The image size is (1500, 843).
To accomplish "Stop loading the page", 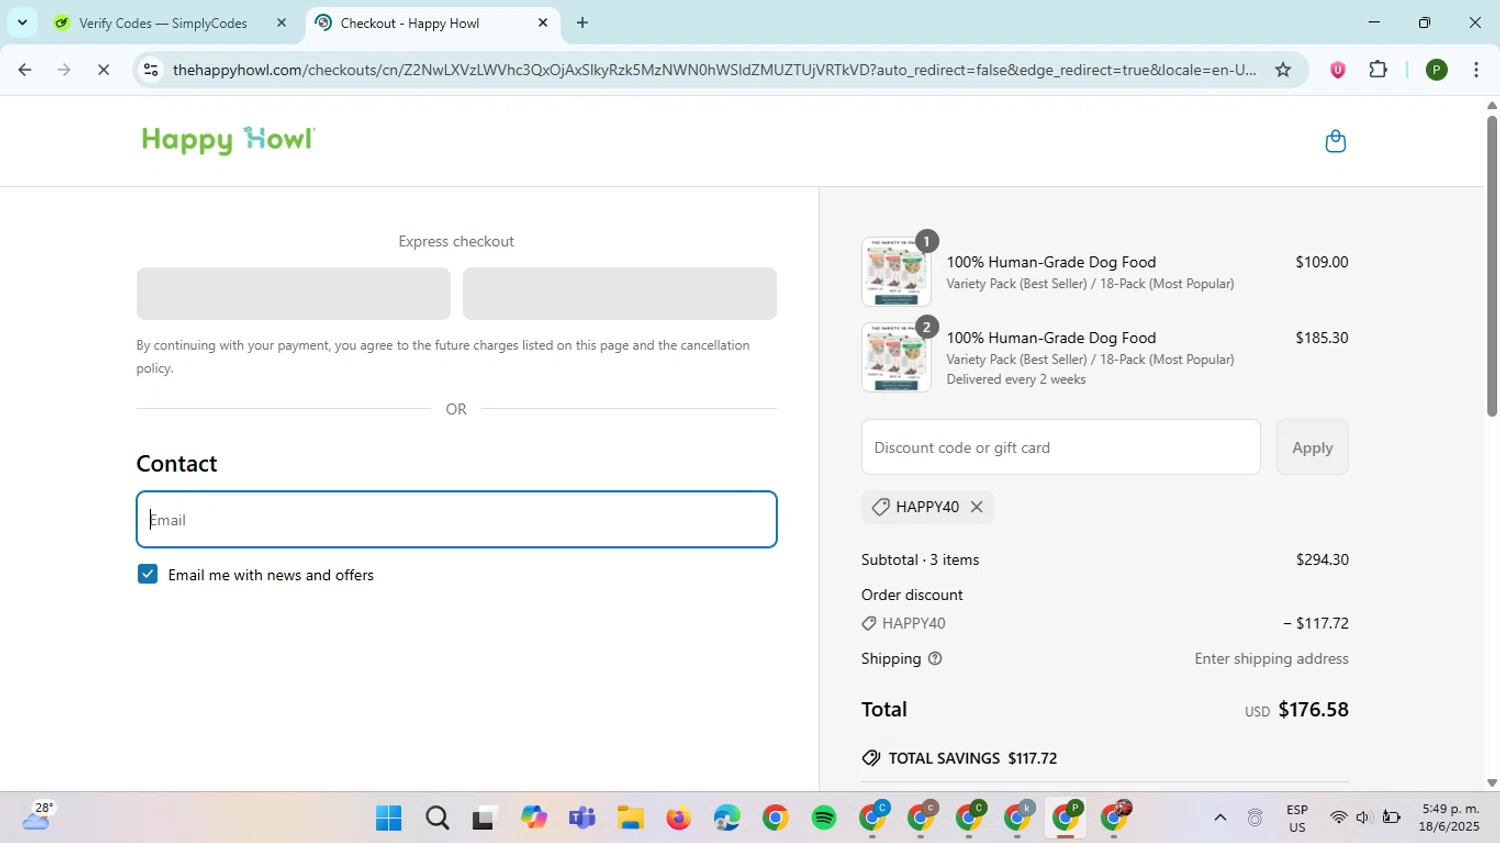I will (x=104, y=70).
